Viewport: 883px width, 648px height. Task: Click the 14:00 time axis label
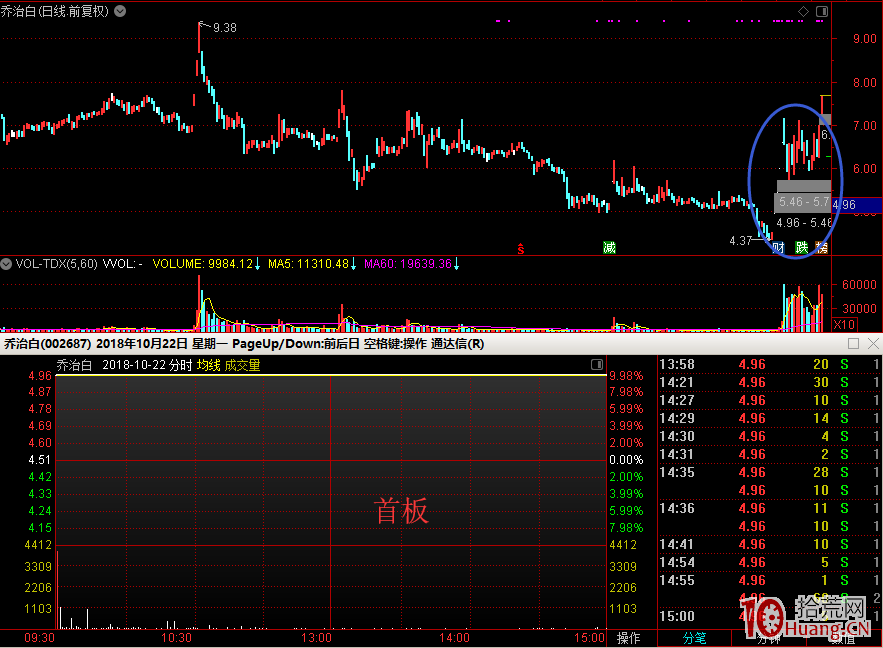(454, 638)
